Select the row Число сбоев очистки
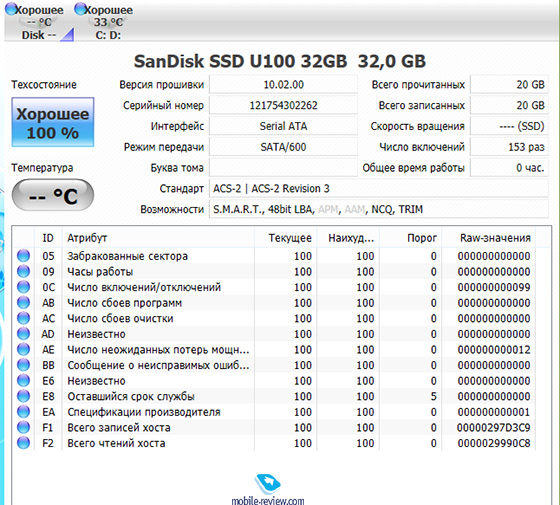The width and height of the screenshot is (560, 505). [x=274, y=318]
